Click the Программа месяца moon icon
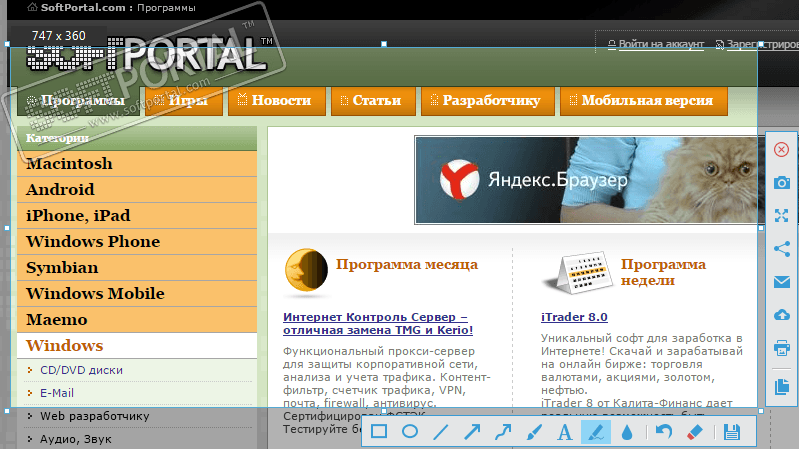799x449 pixels. coord(306,270)
